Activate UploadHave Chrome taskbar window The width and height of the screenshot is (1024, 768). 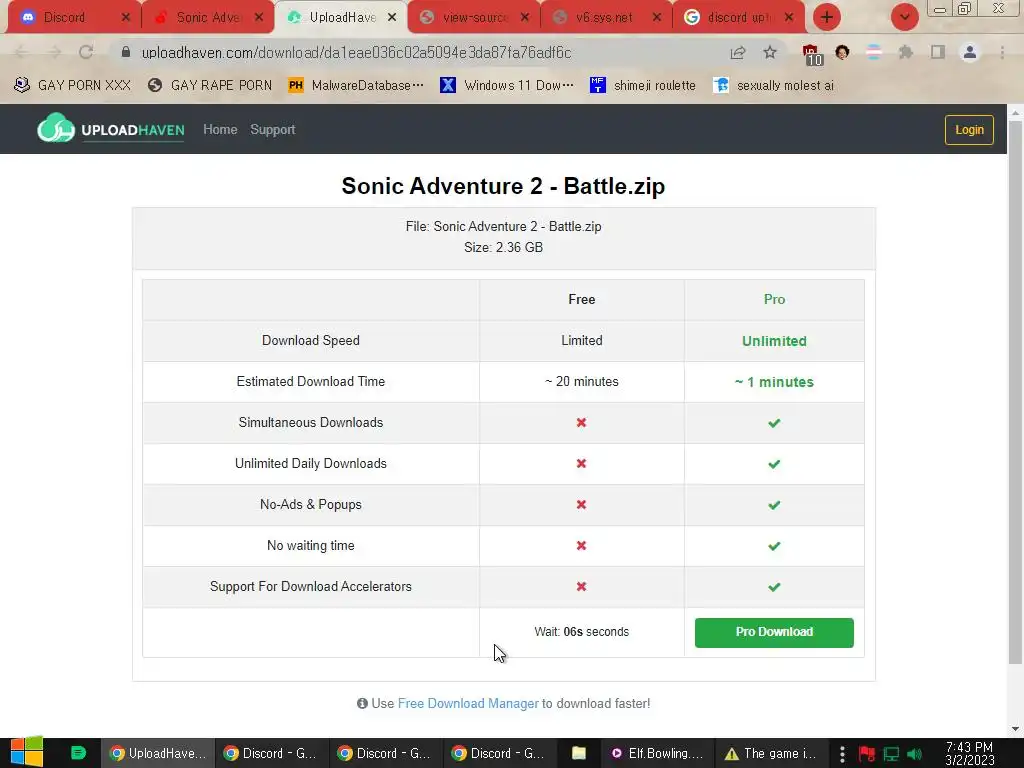pyautogui.click(x=157, y=753)
